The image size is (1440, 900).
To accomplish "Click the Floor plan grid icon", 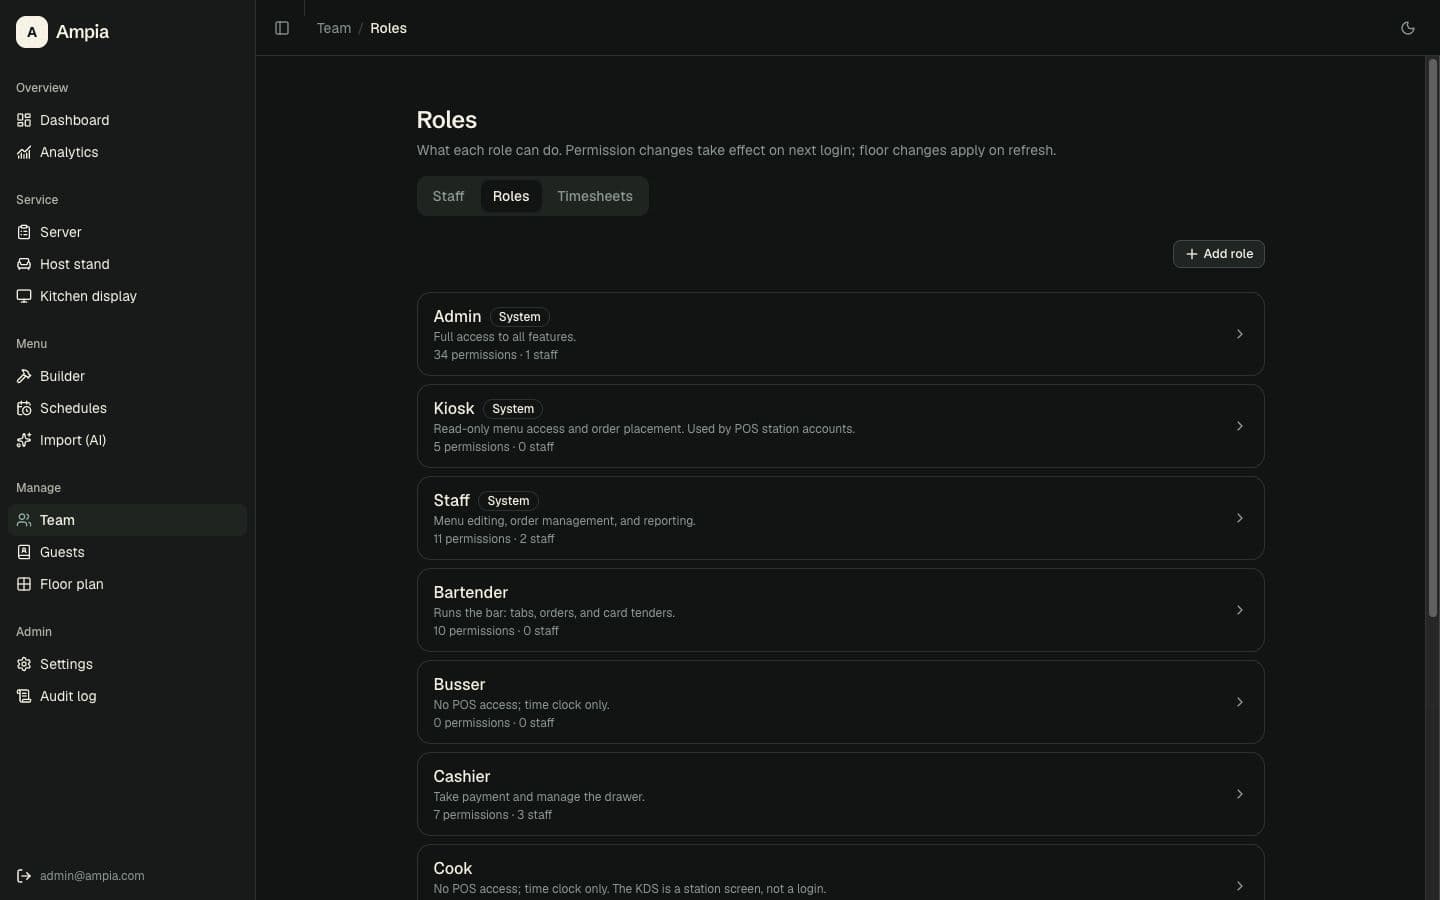I will click(x=24, y=584).
